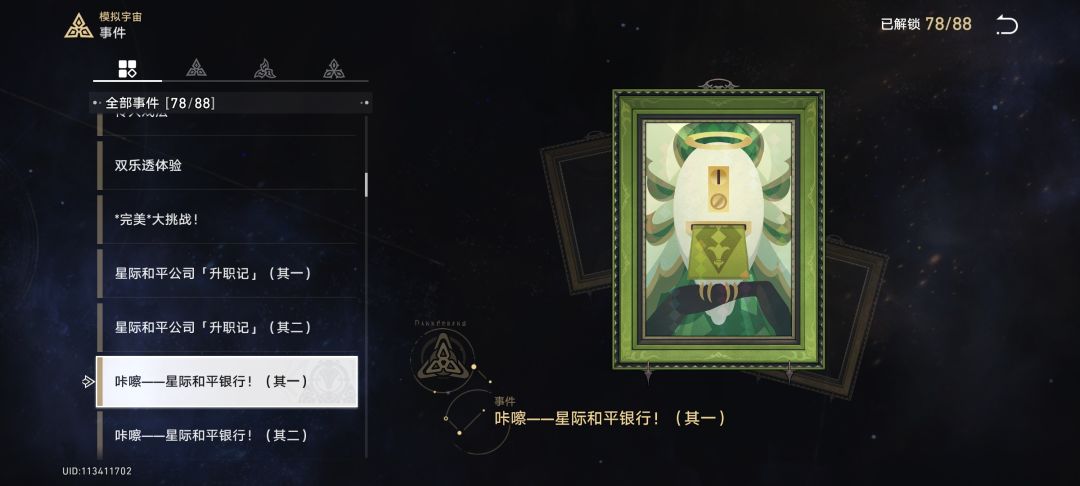Switch to second triangle category tab
This screenshot has height=486, width=1080.
click(196, 68)
